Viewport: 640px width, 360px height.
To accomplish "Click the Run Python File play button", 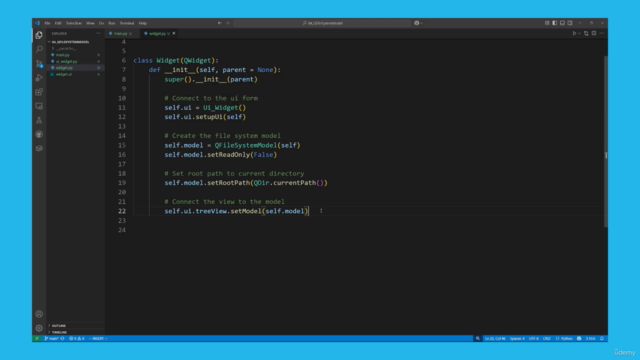I will coord(574,33).
